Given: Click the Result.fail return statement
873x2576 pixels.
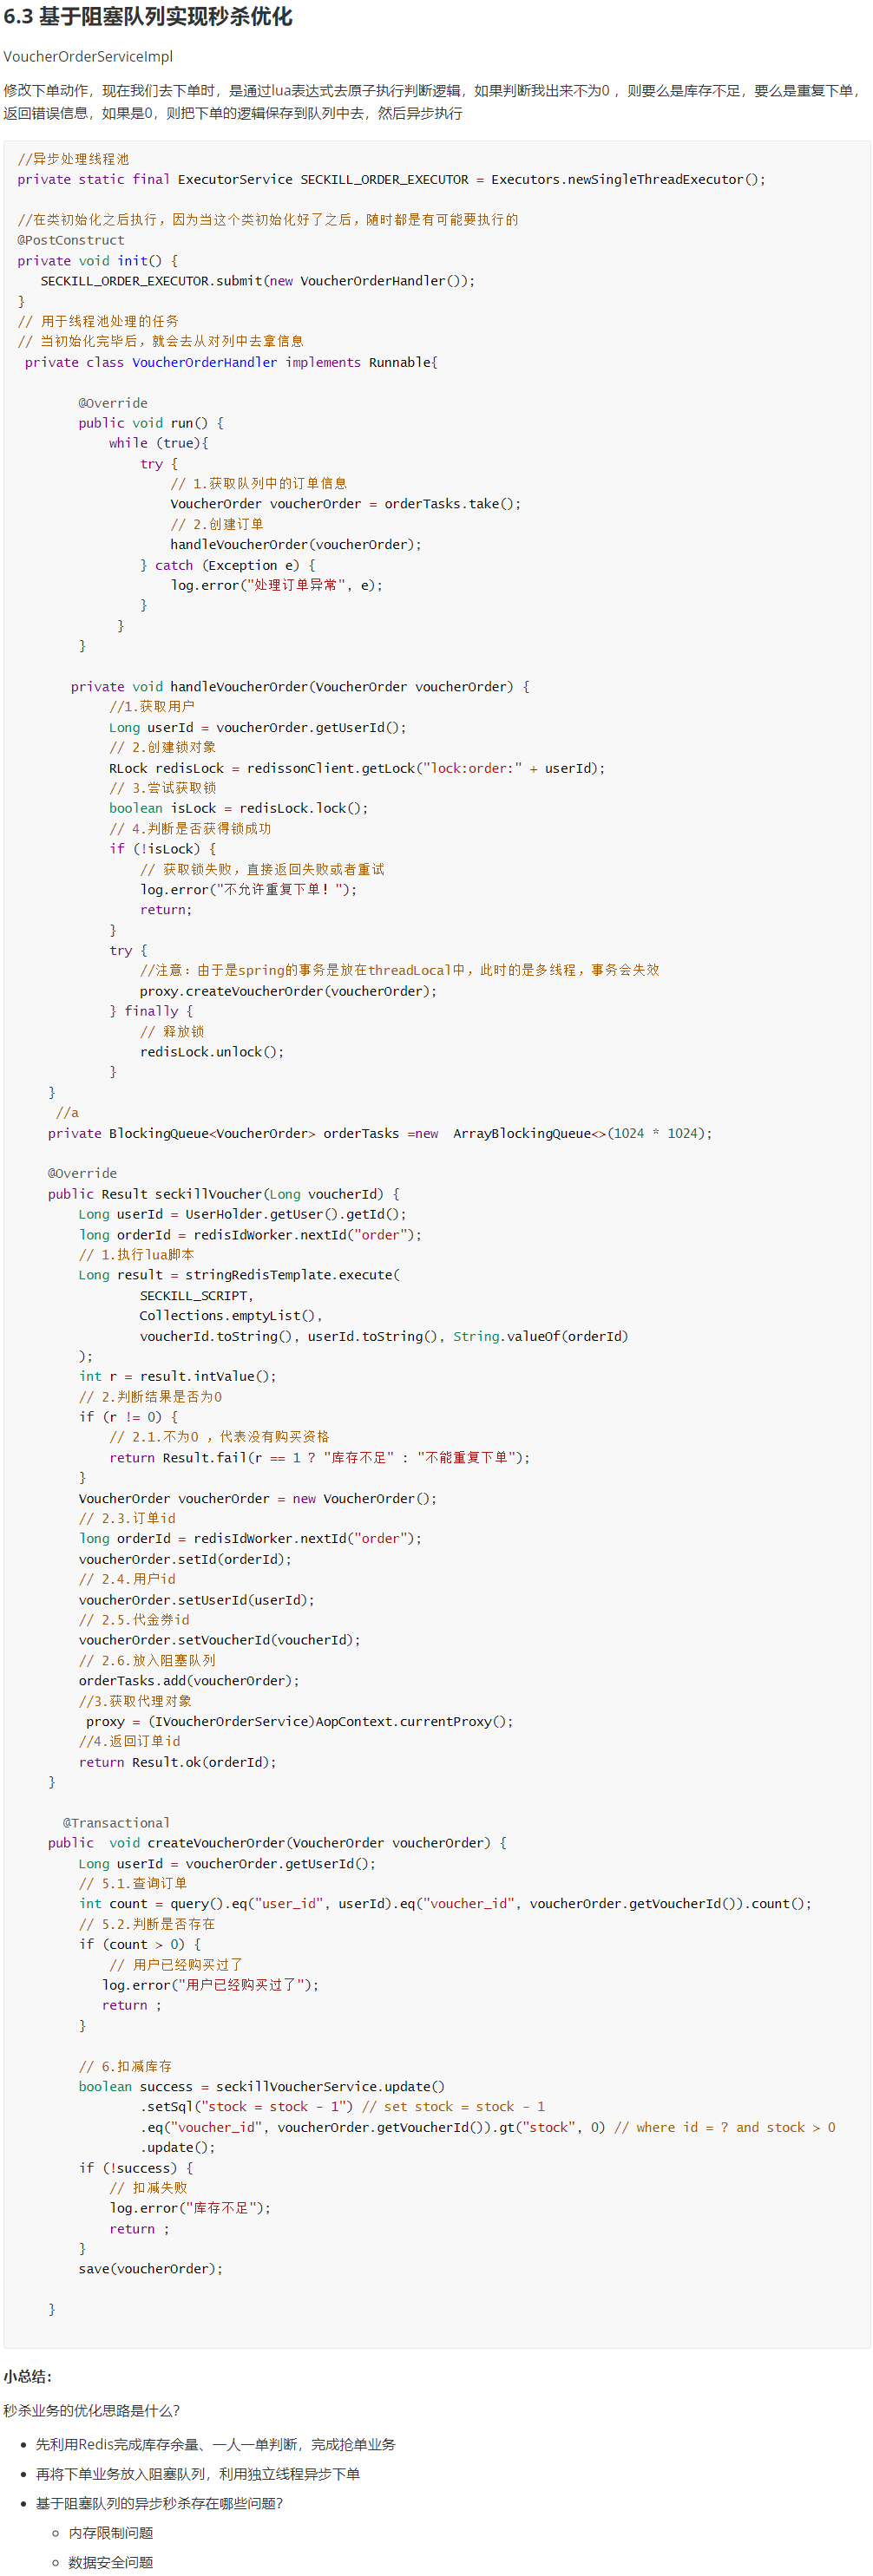Looking at the screenshot, I should pos(319,1457).
